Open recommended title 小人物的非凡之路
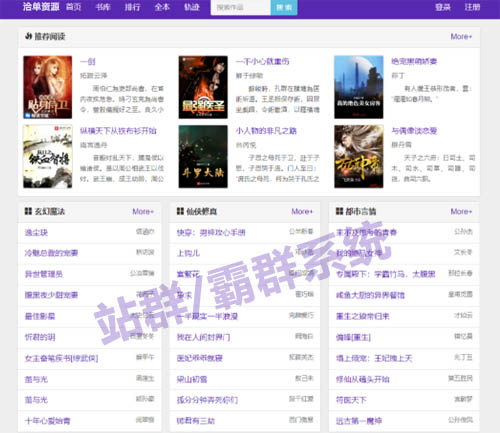The image size is (500, 433). click(266, 131)
